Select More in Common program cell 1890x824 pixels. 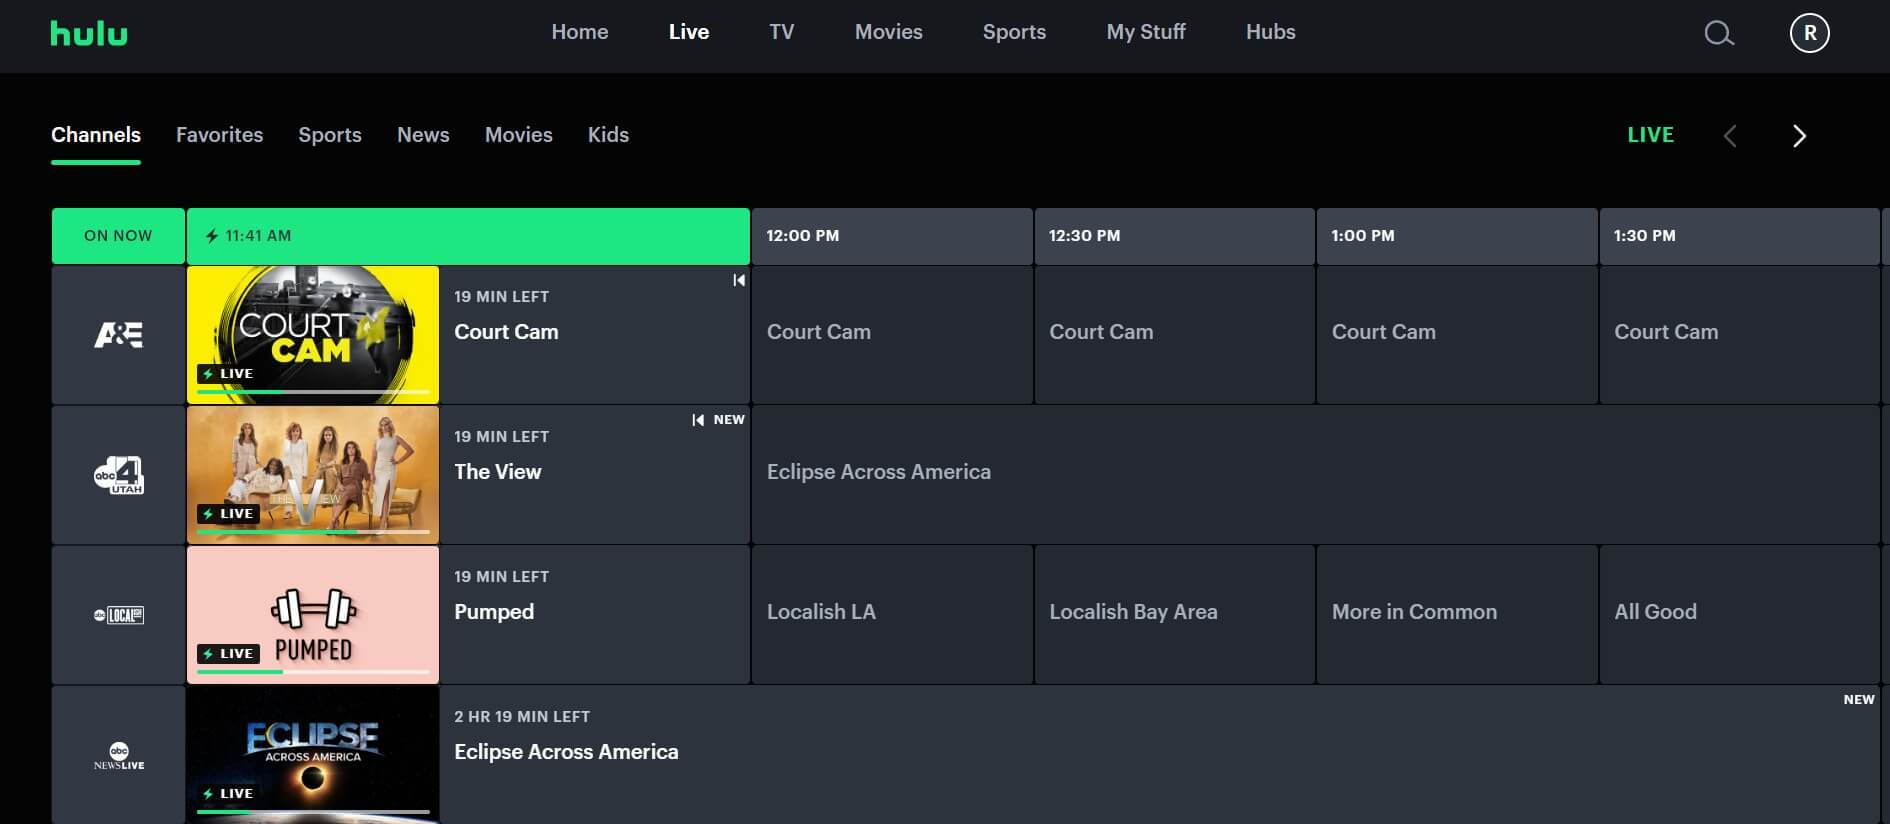pos(1457,615)
